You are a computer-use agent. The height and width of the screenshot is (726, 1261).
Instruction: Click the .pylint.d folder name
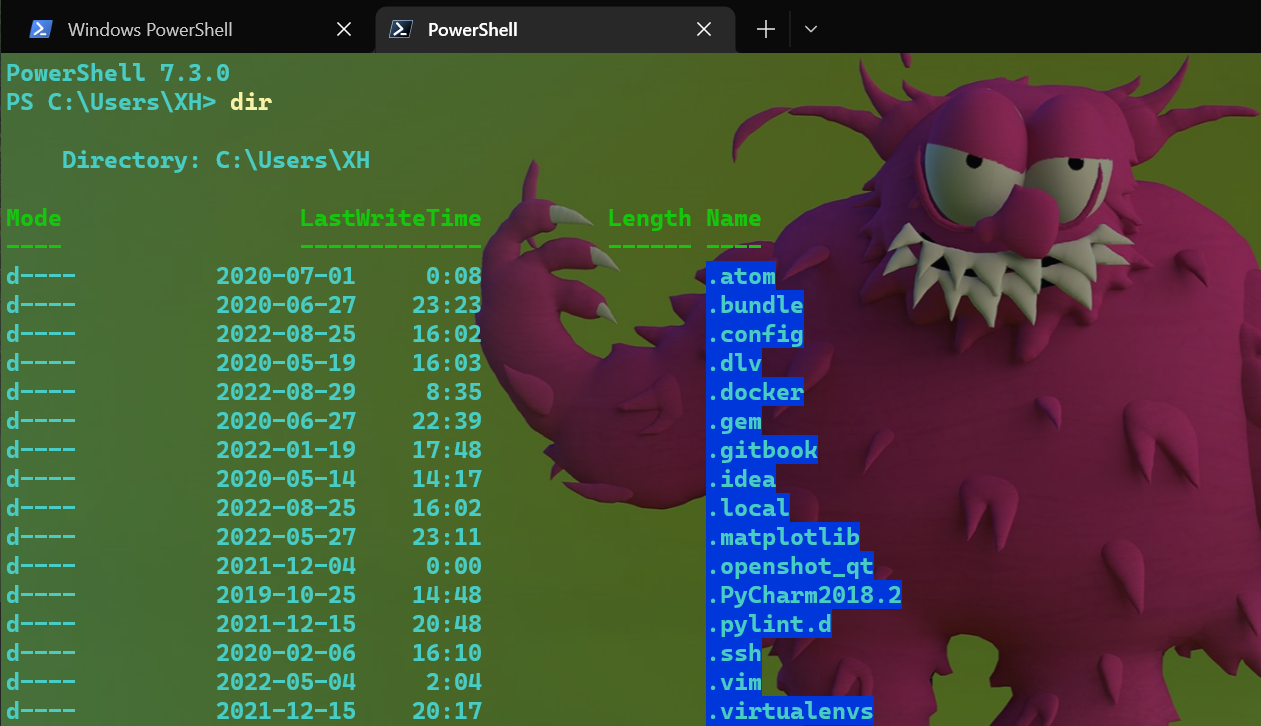pyautogui.click(x=769, y=624)
